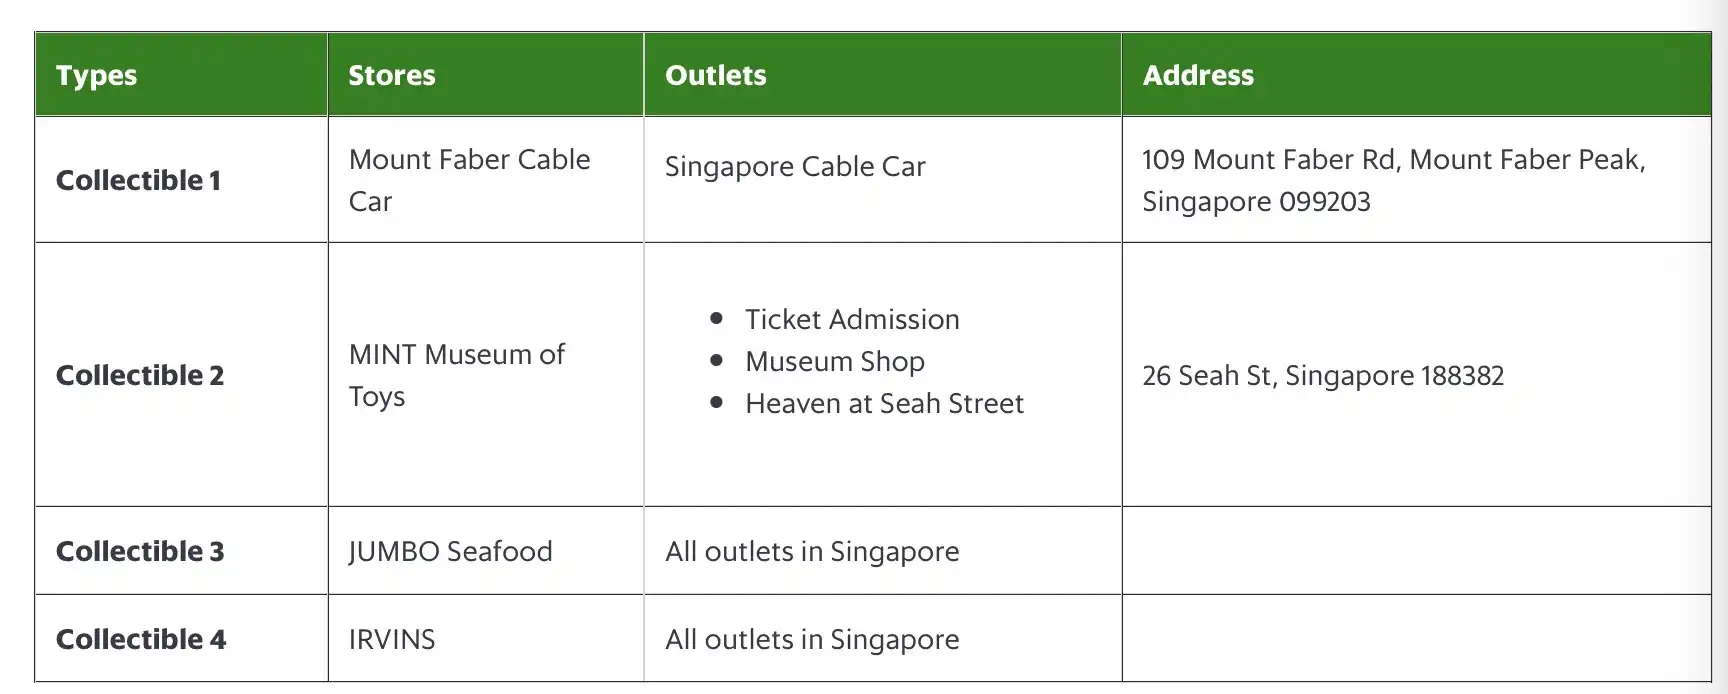Image resolution: width=1728 pixels, height=694 pixels.
Task: Click the Singapore Cable Car outlet text
Action: [x=795, y=166]
